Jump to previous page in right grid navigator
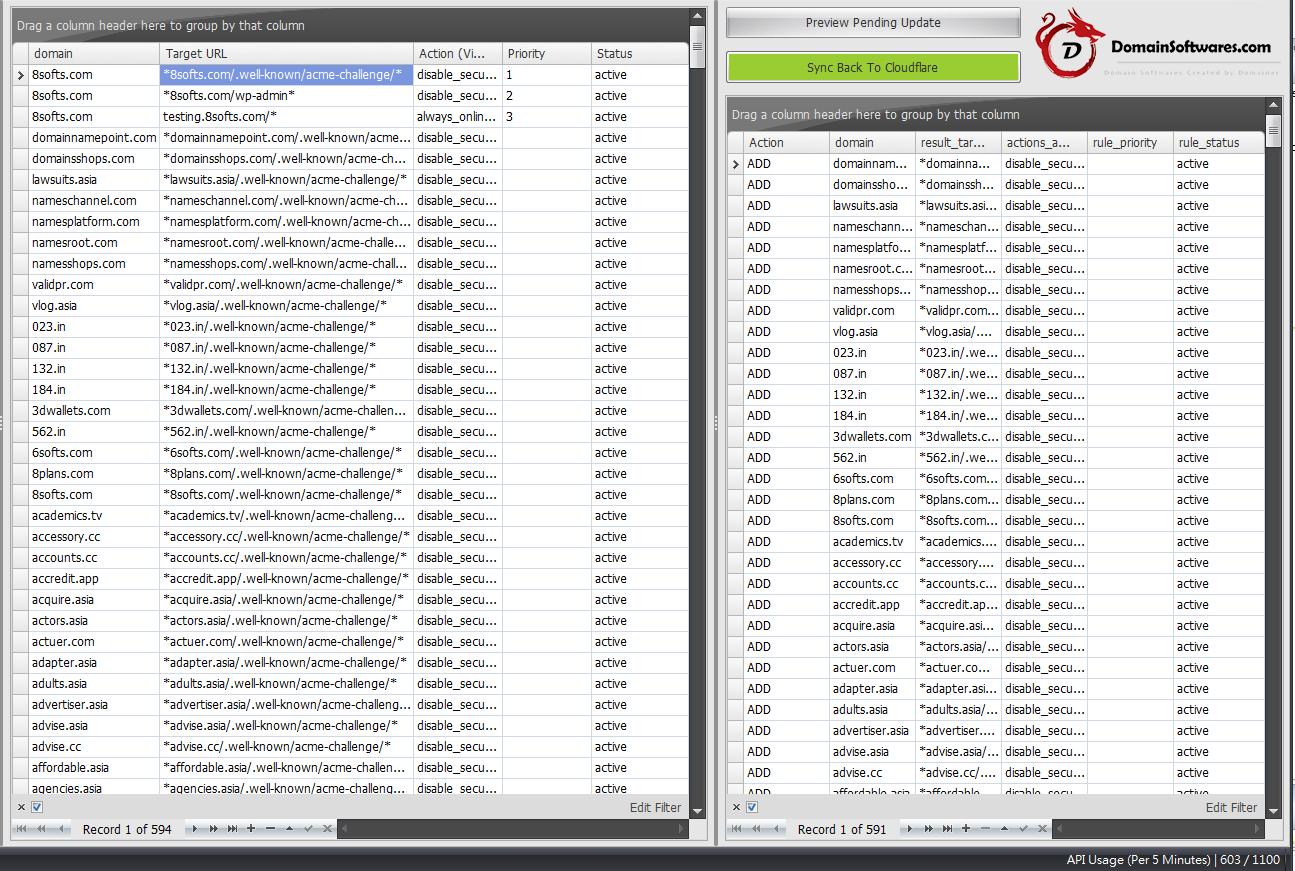 (x=756, y=829)
